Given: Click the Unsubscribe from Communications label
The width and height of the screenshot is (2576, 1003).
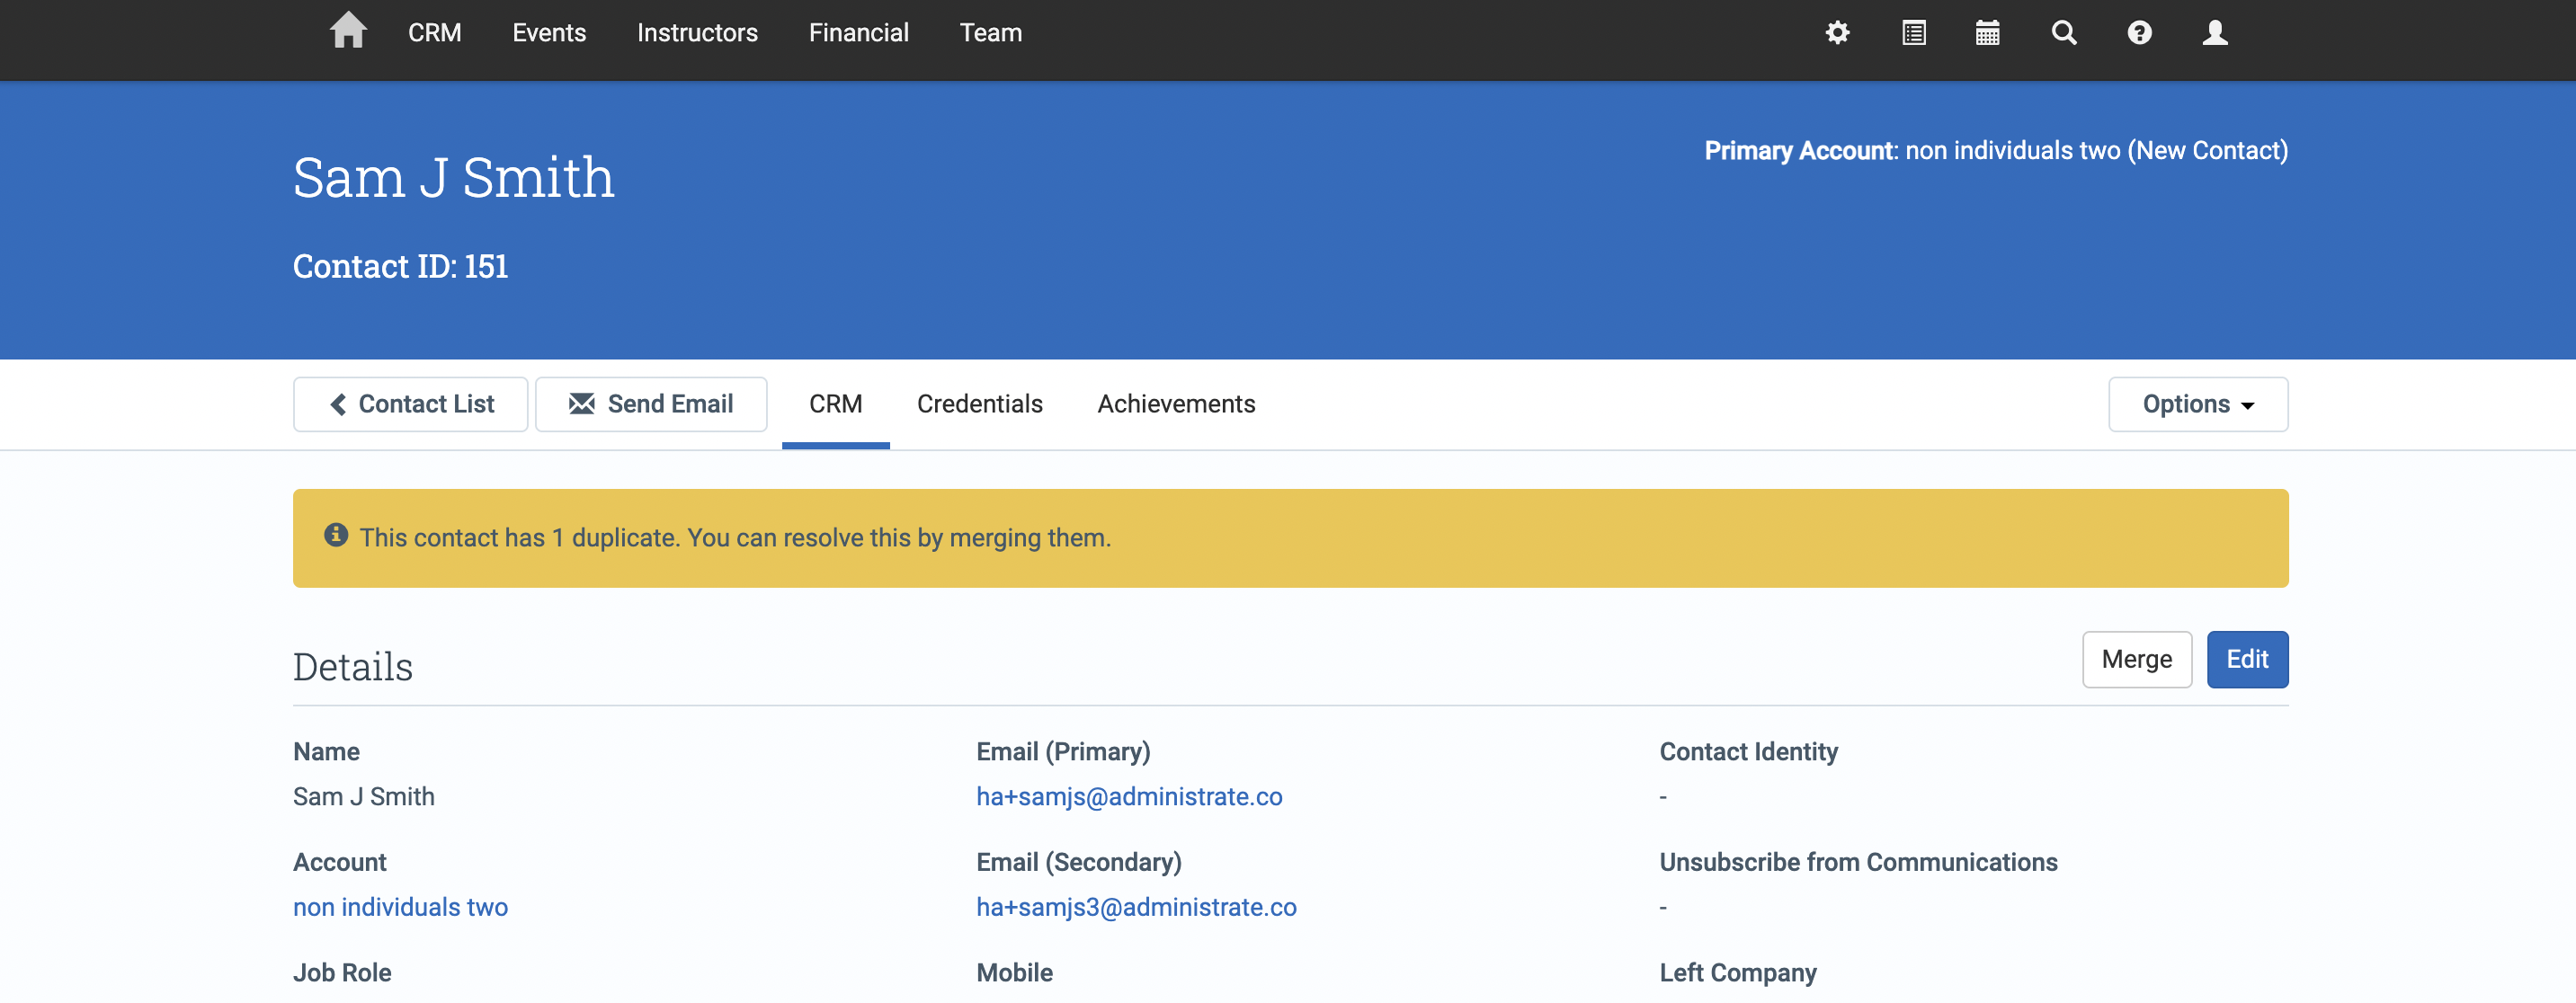Looking at the screenshot, I should pos(1858,862).
